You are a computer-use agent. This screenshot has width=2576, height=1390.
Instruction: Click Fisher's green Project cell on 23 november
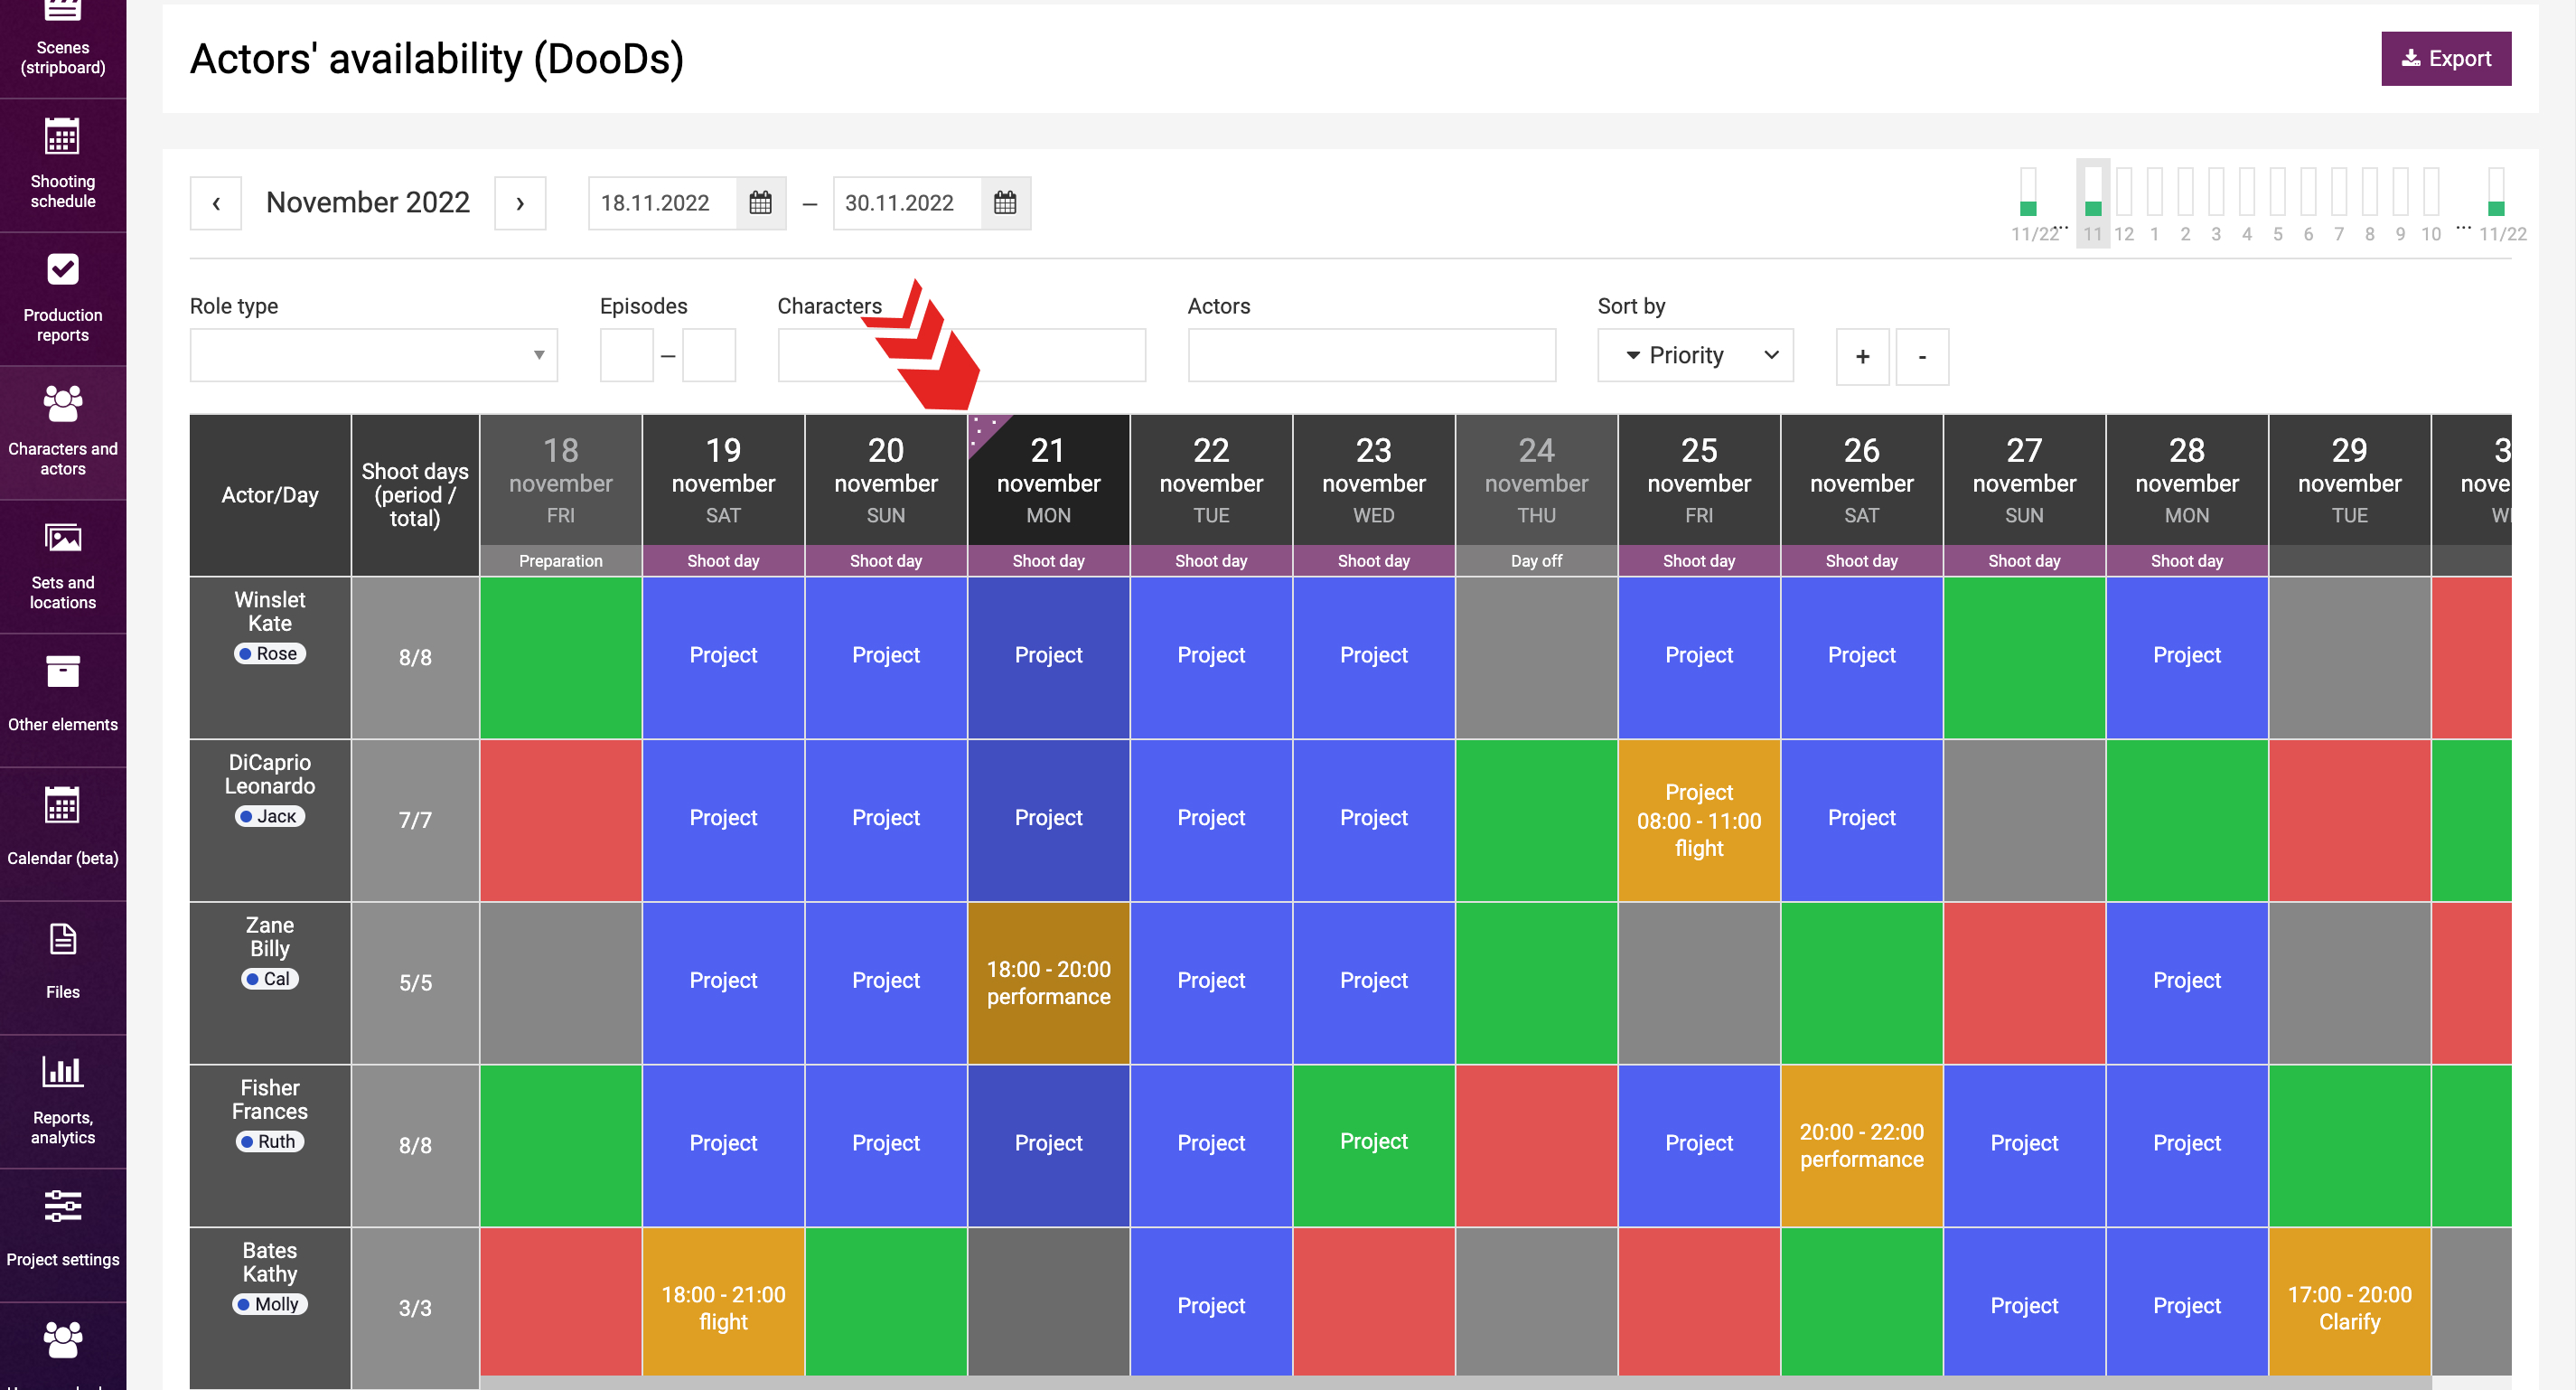click(1373, 1146)
